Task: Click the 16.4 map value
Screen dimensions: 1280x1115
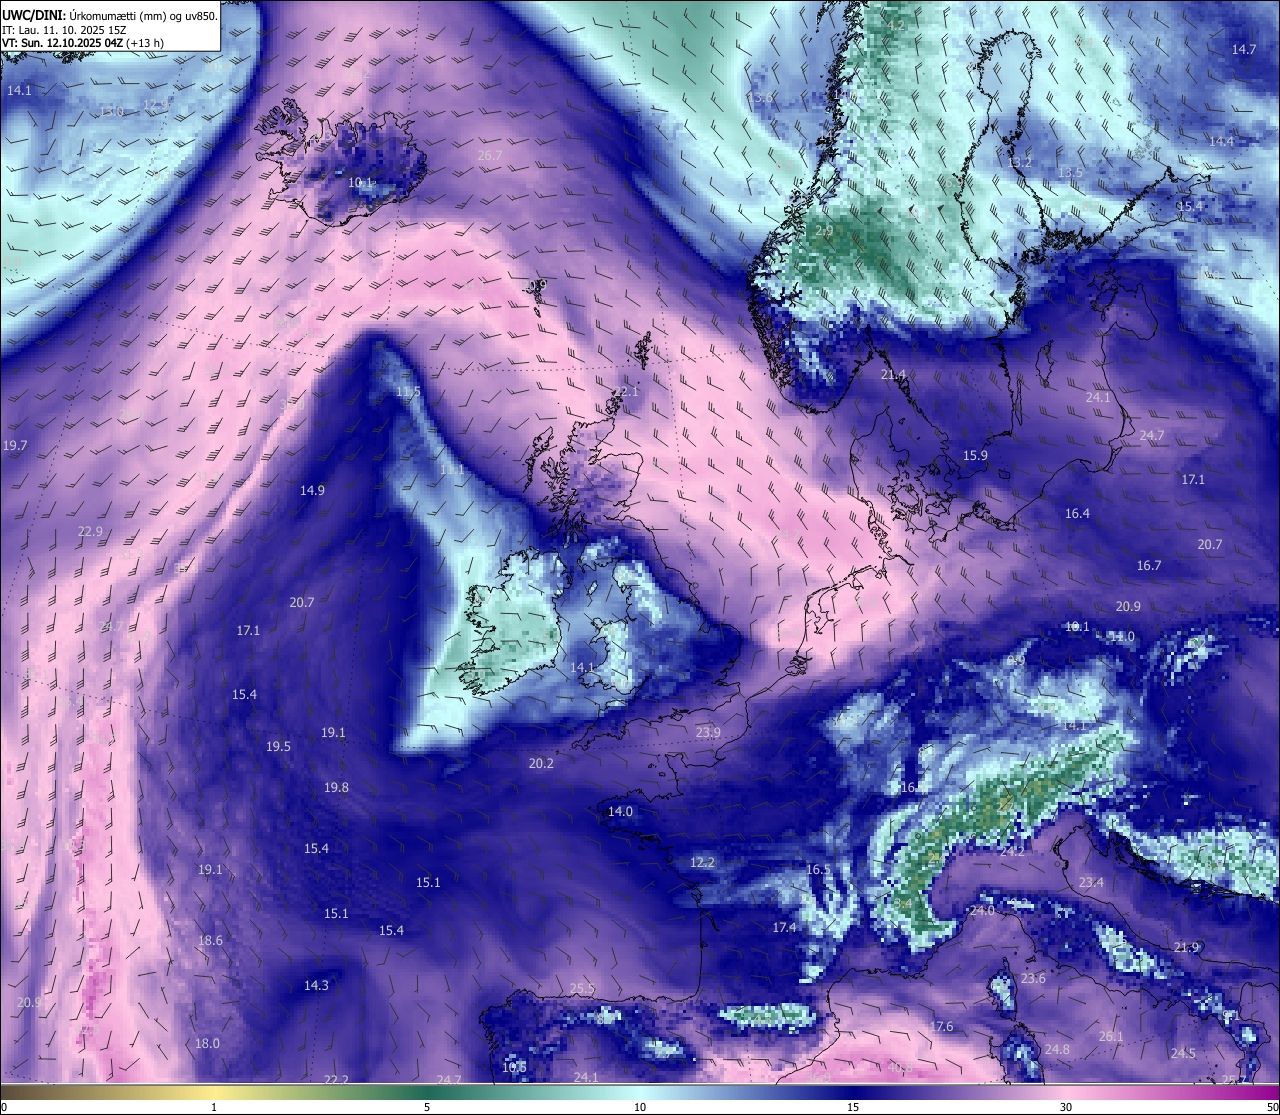Action: (x=1077, y=513)
